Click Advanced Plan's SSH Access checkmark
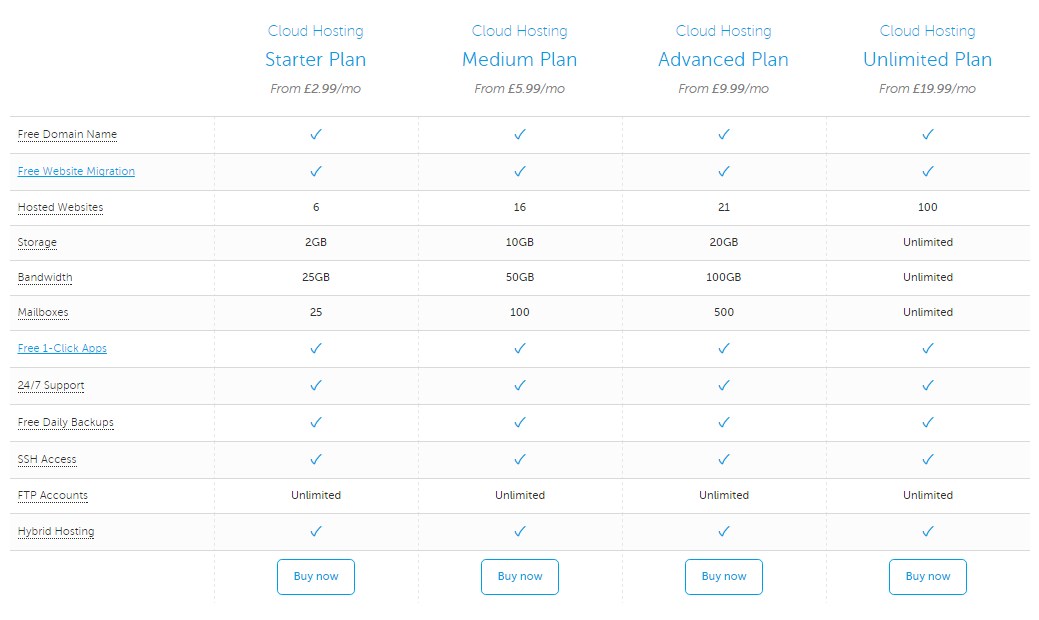 [724, 459]
